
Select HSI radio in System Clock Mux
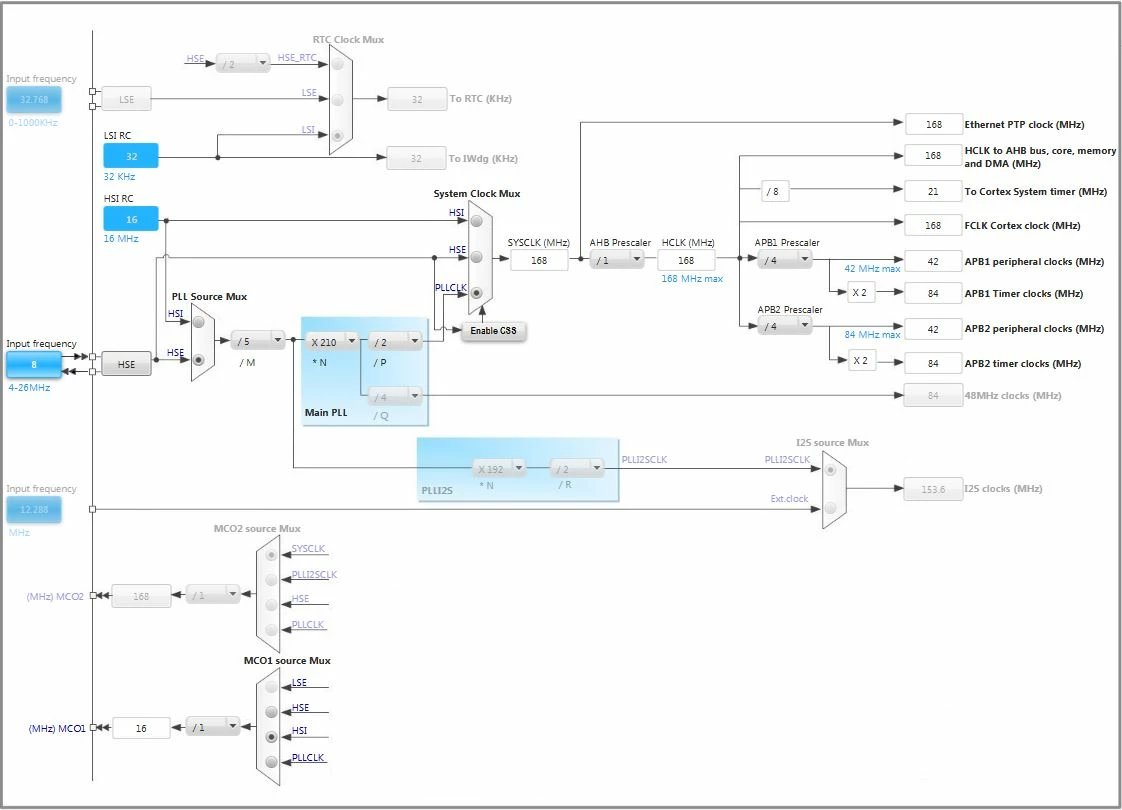pos(477,221)
